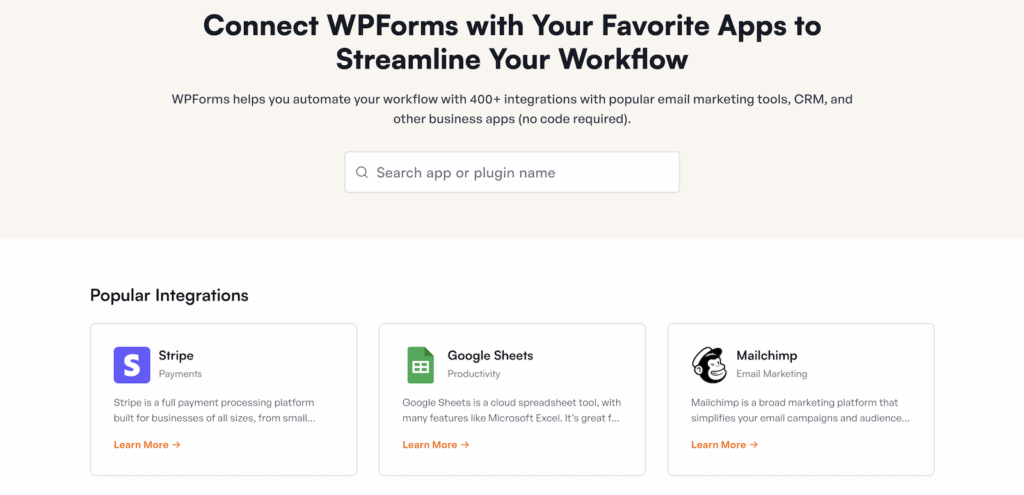
Task: Select the Google Sheets card title
Action: click(x=490, y=355)
